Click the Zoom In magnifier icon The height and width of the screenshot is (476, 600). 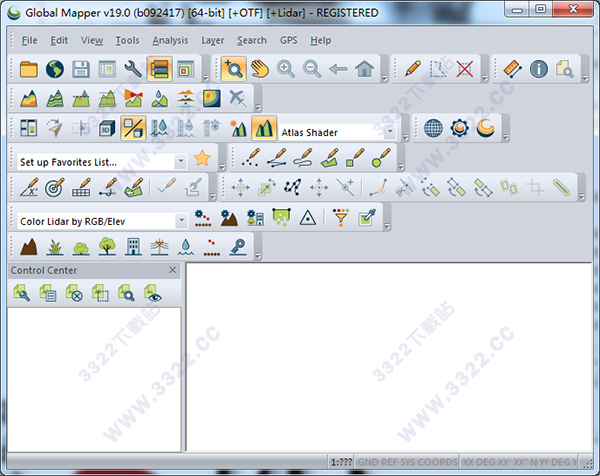(286, 69)
